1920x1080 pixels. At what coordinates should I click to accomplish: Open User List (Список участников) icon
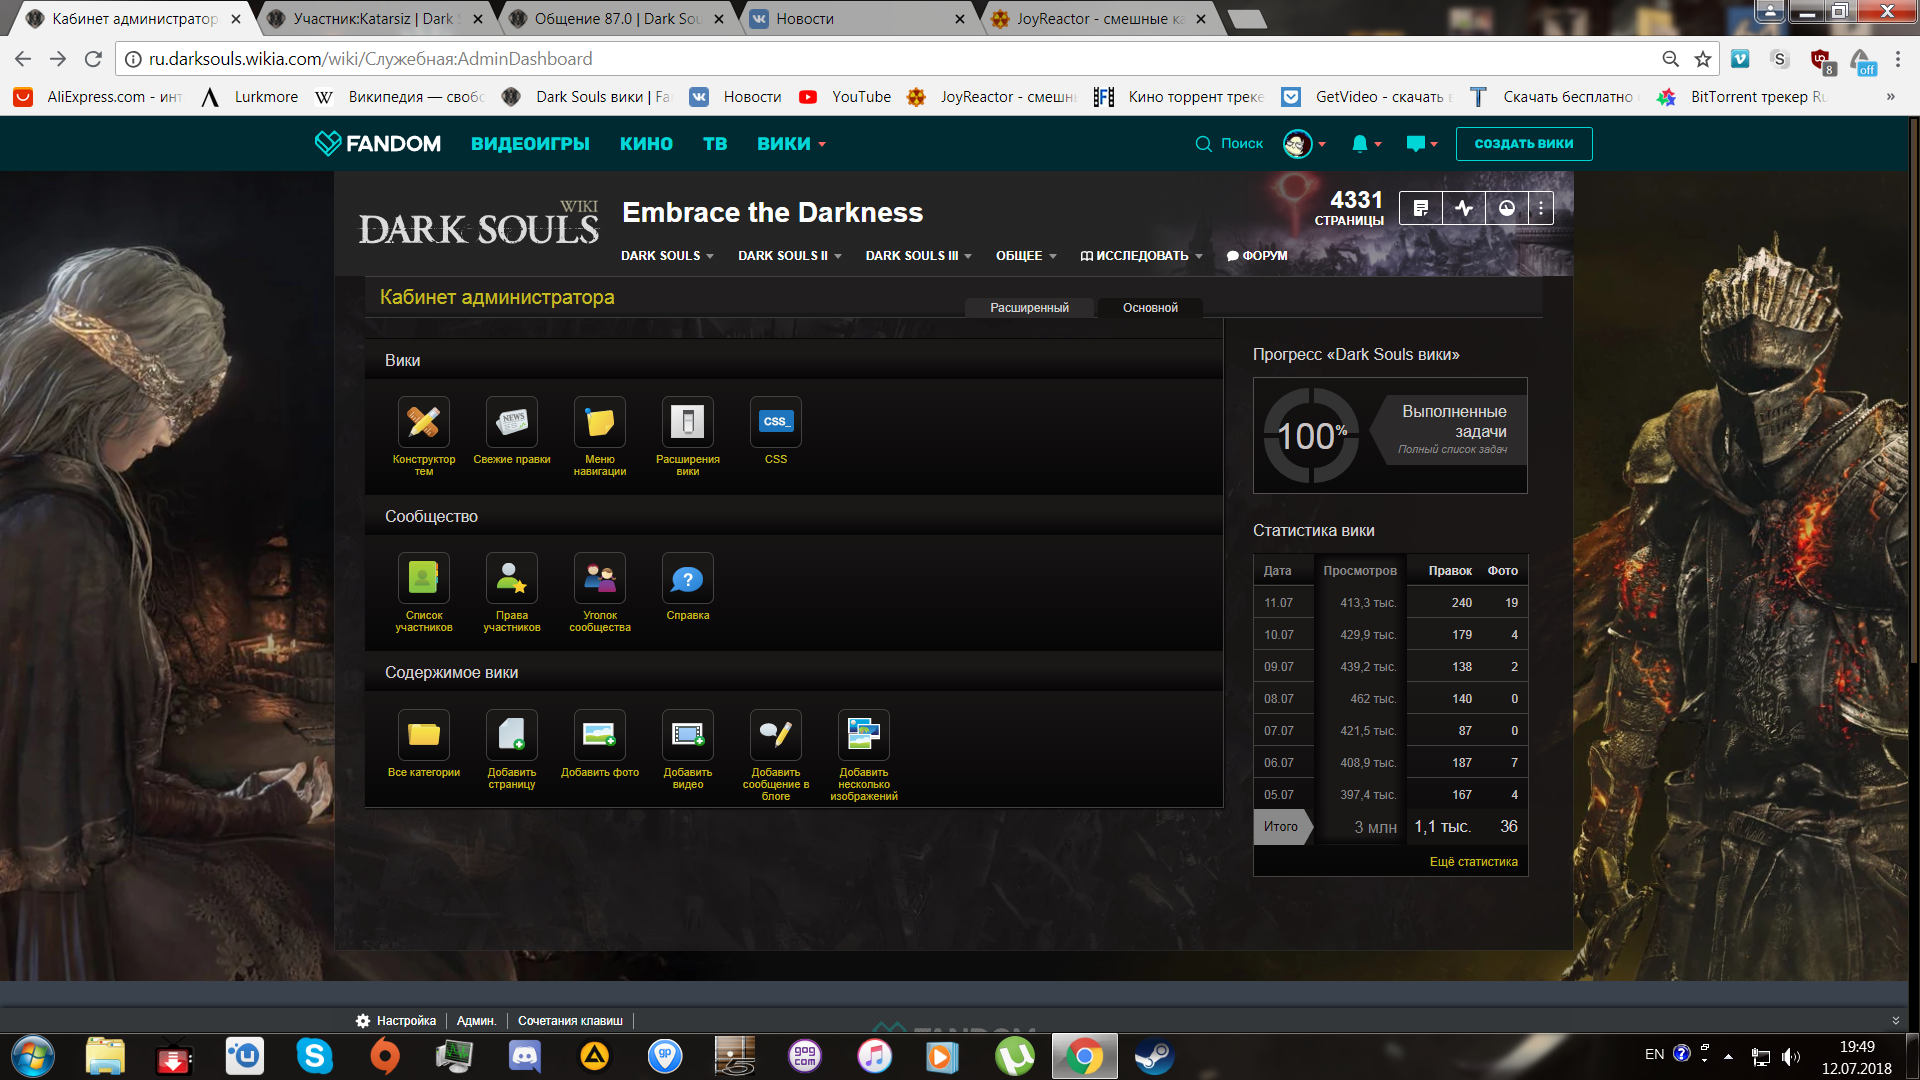tap(423, 578)
